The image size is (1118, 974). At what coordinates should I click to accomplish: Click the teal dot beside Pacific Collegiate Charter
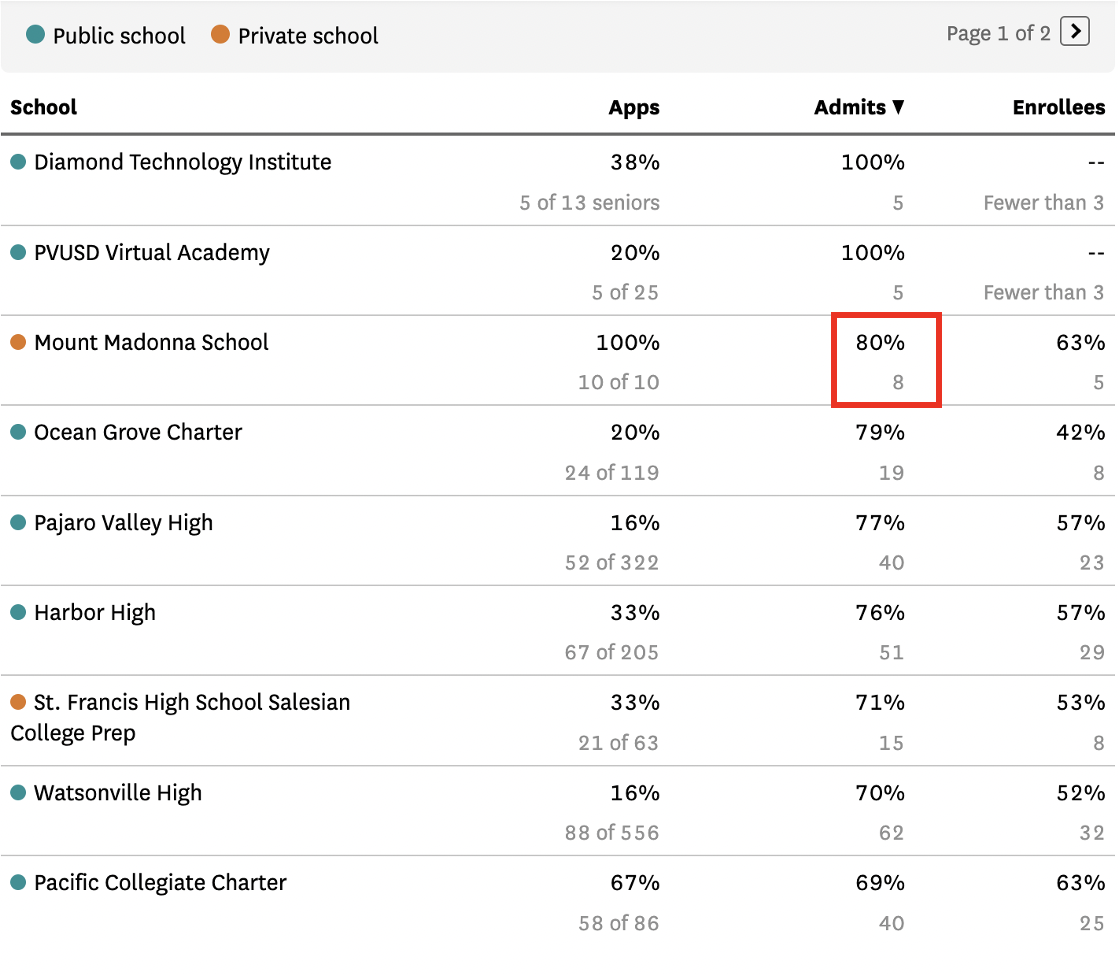point(19,883)
